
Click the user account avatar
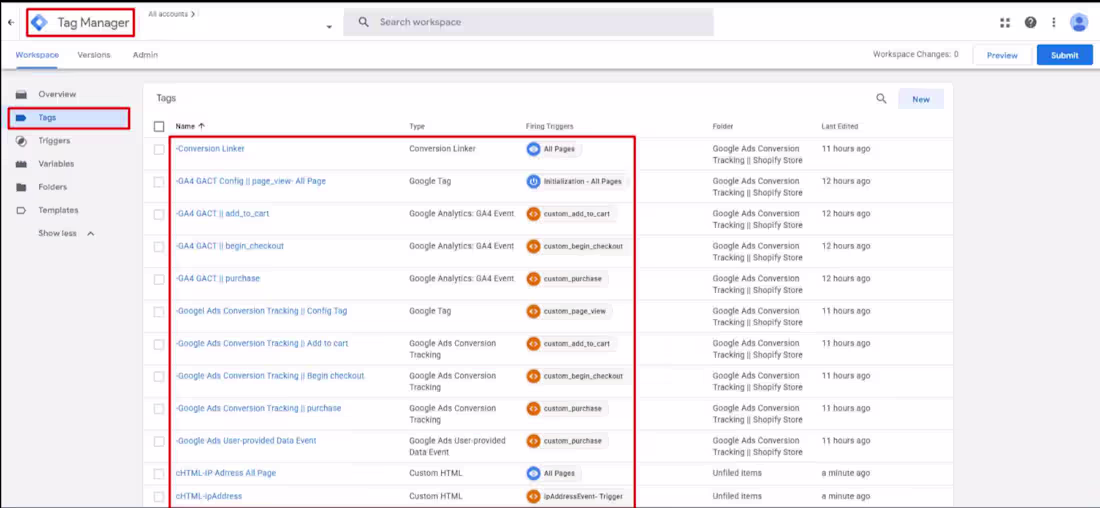point(1078,22)
